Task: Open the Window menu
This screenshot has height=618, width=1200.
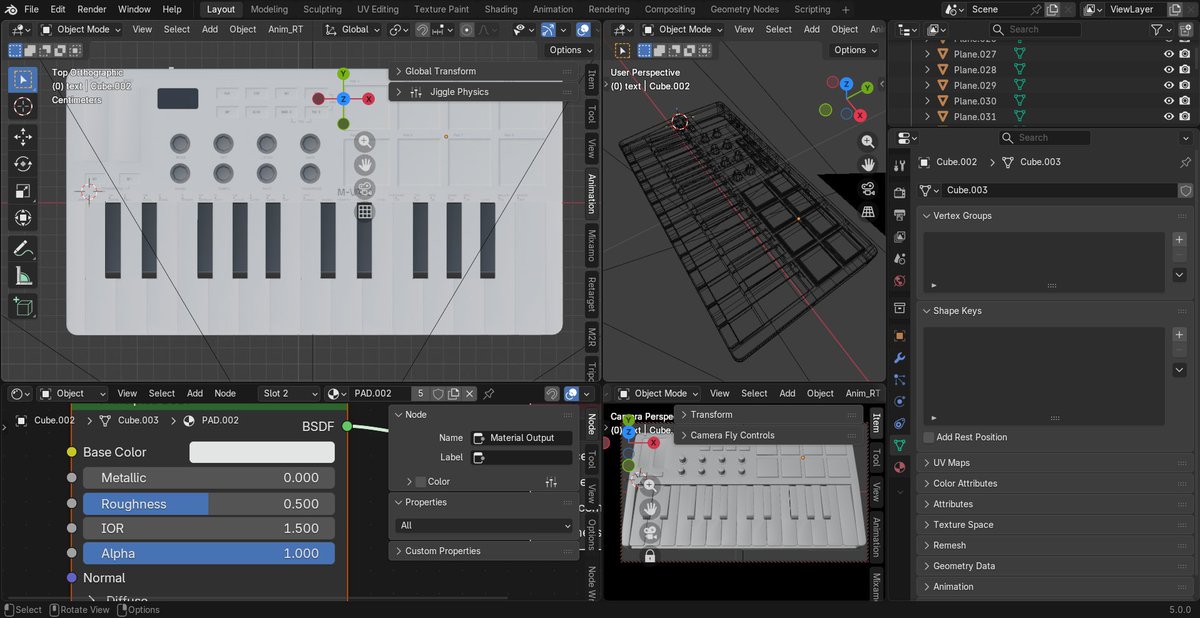Action: pos(134,9)
